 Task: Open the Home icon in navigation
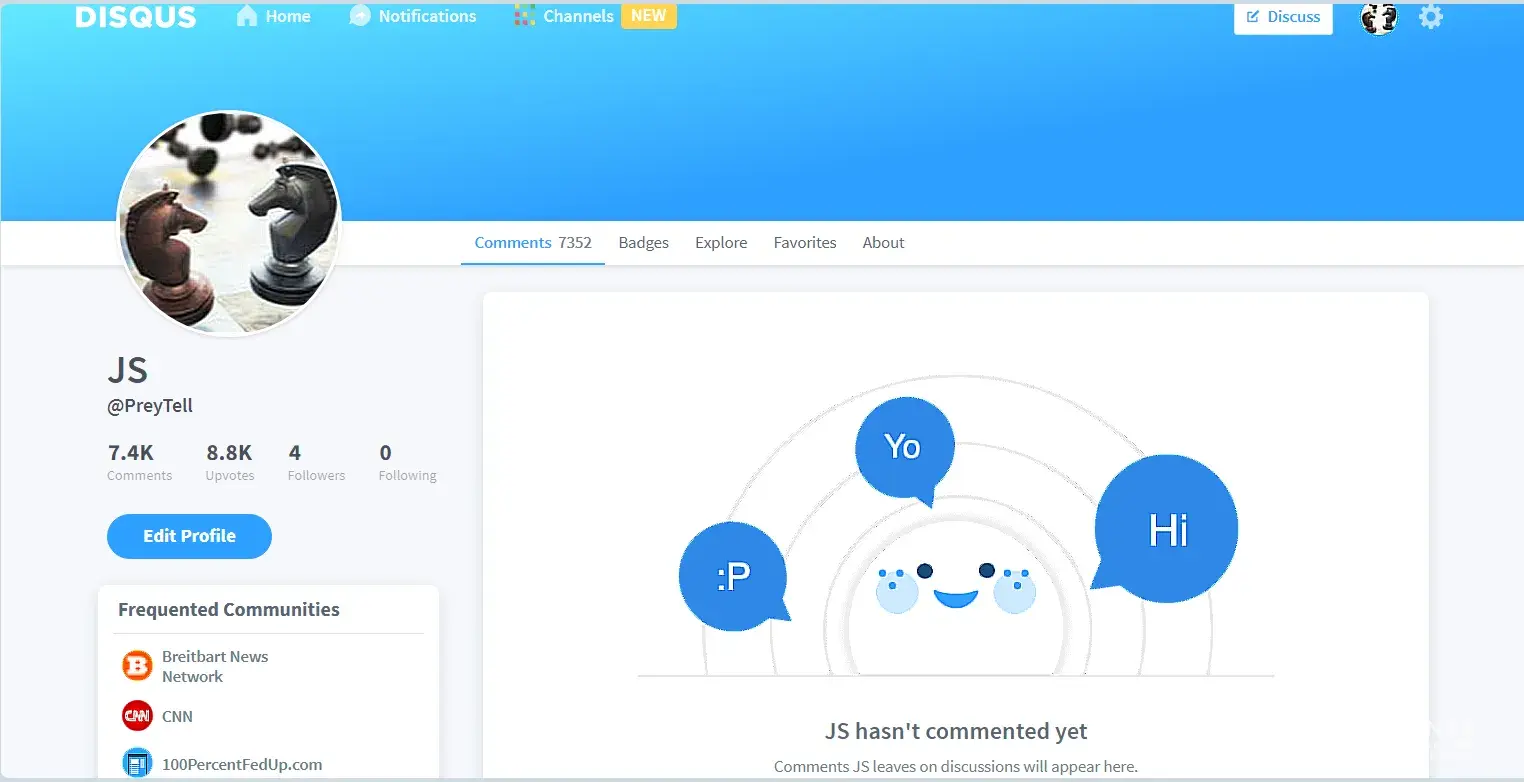246,16
